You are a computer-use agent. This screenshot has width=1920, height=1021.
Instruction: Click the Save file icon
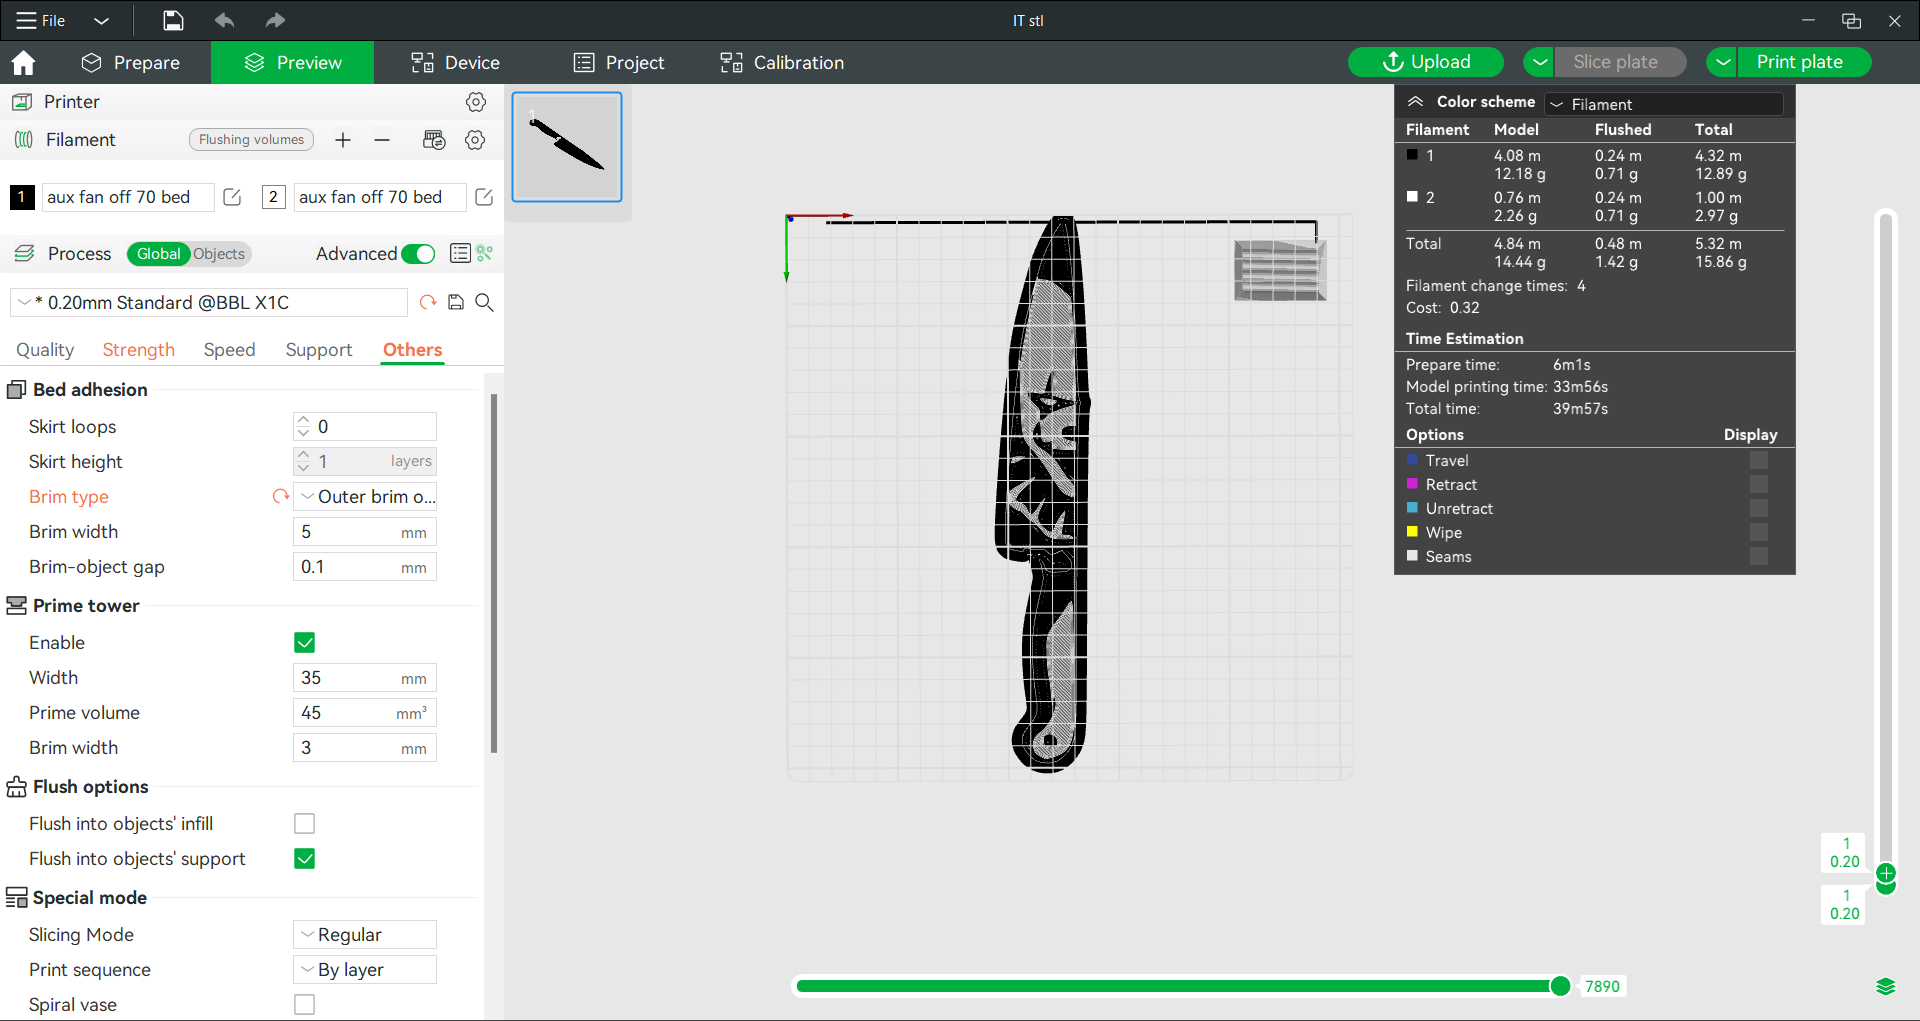(x=173, y=20)
